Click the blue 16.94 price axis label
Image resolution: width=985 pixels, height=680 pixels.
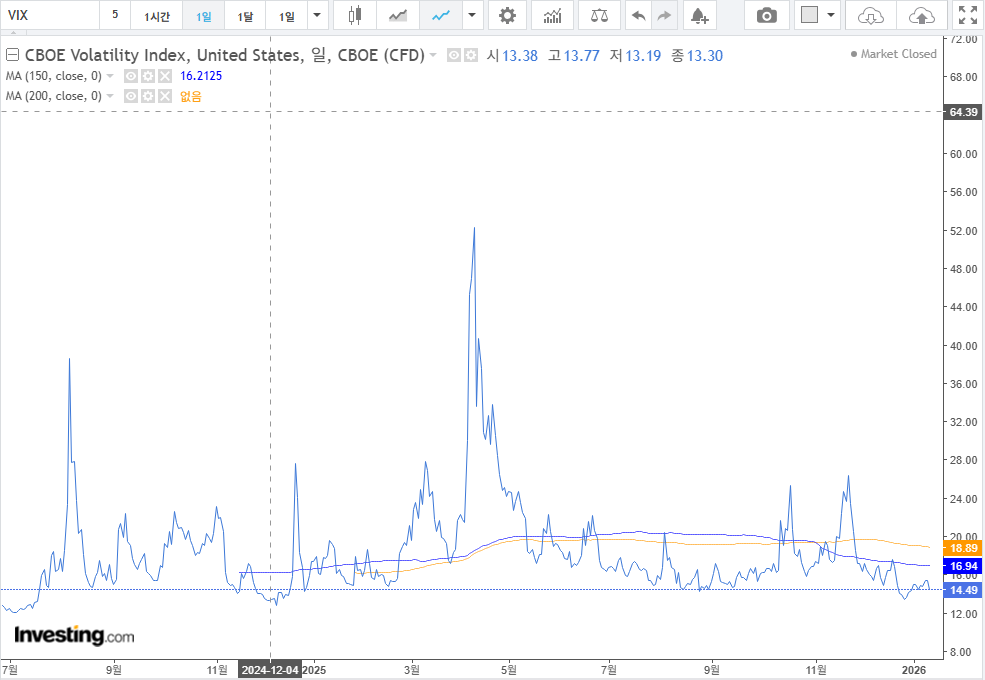pos(963,566)
